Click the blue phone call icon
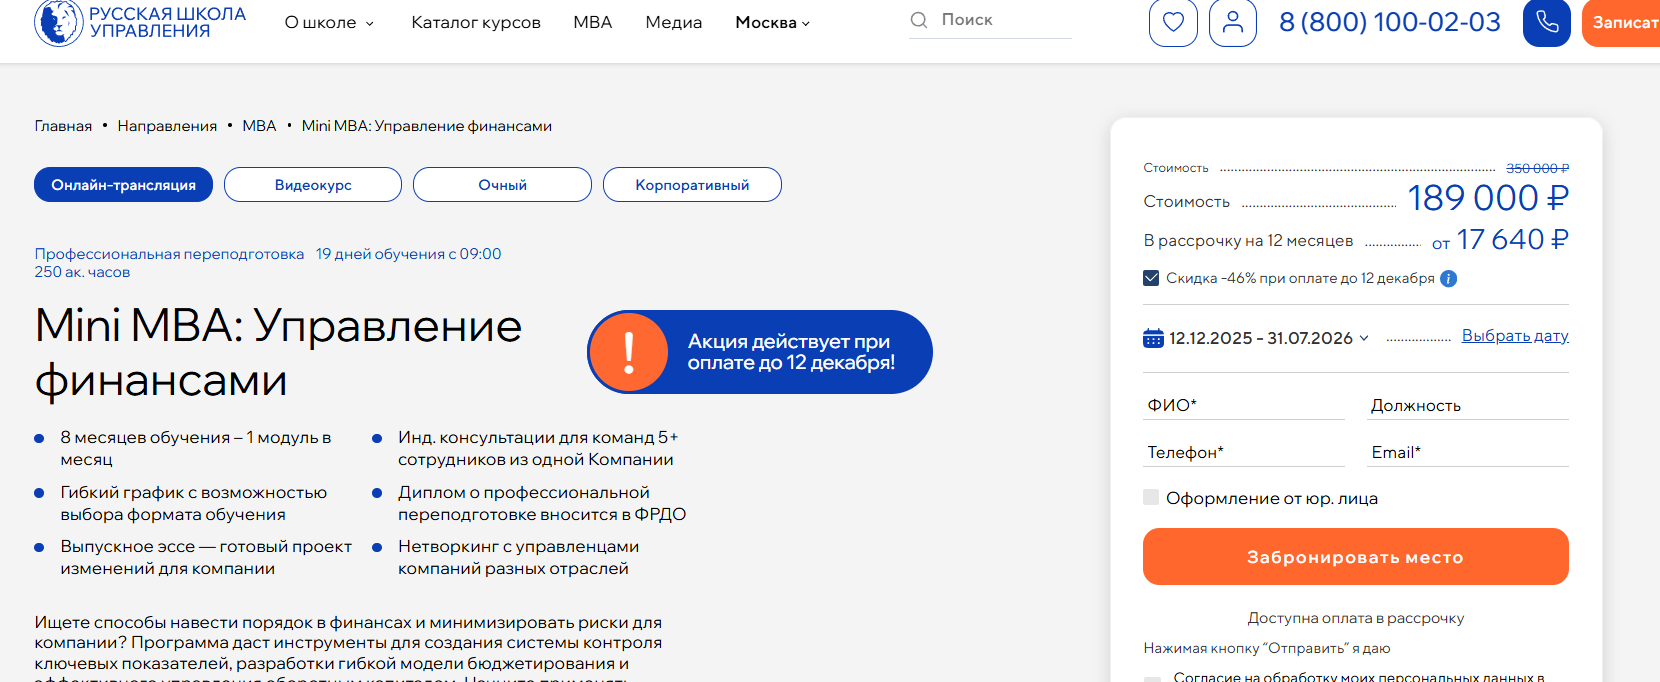This screenshot has height=682, width=1660. [x=1546, y=22]
